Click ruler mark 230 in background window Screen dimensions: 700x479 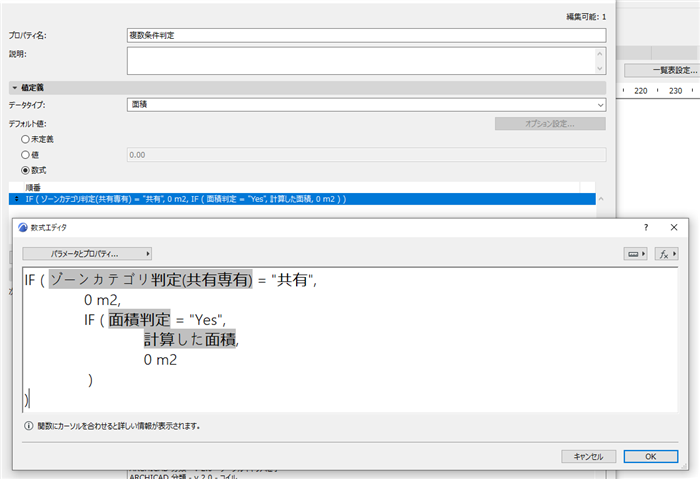click(675, 91)
